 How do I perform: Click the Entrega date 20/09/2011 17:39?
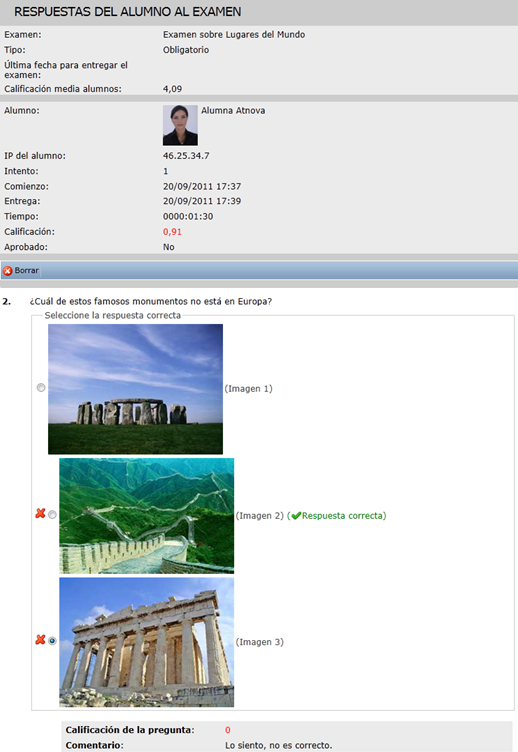202,201
